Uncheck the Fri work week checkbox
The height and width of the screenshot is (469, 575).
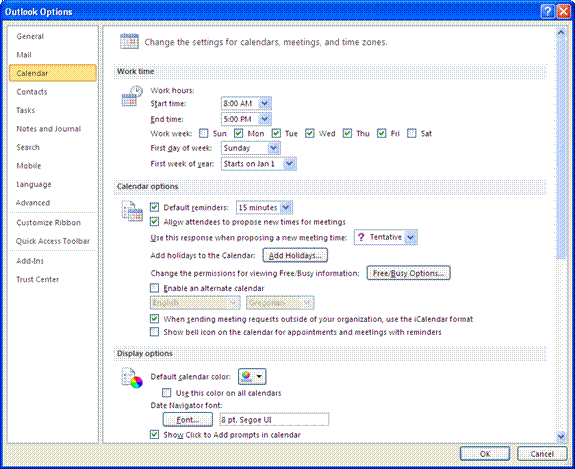point(382,133)
